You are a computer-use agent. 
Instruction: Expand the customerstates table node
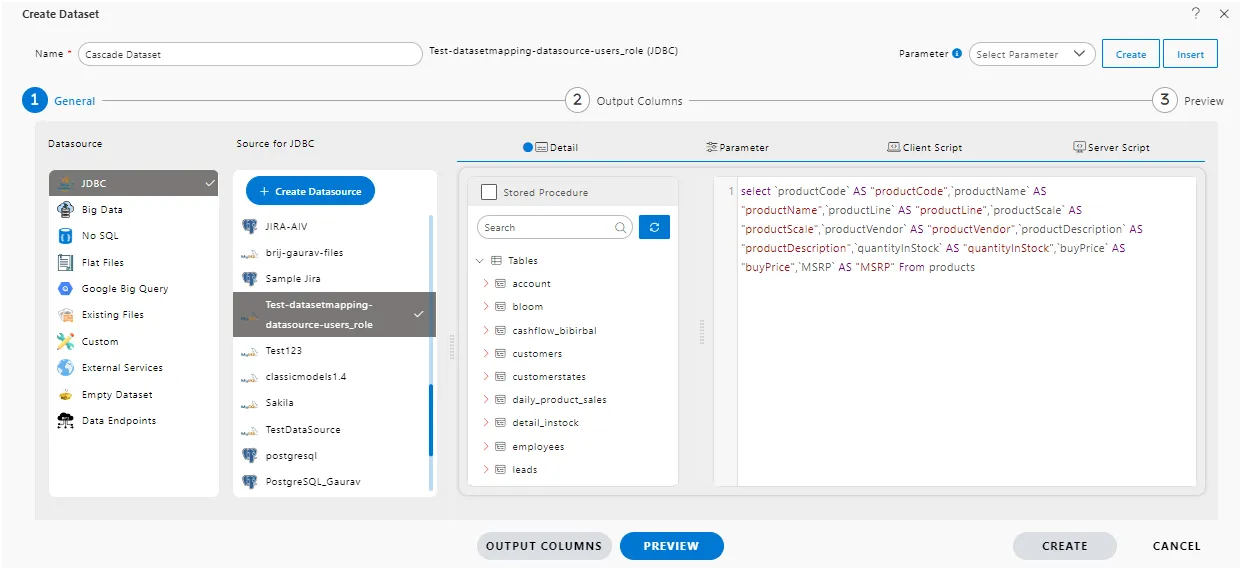tap(487, 376)
